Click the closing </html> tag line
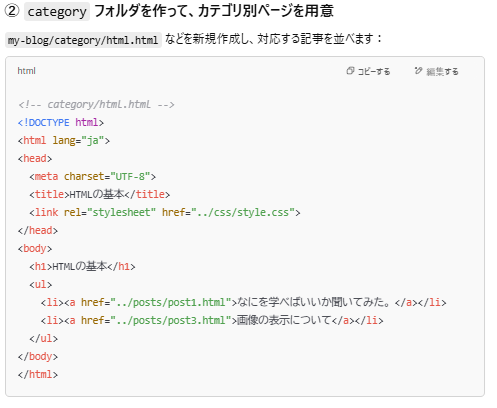This screenshot has height=408, width=497. [x=38, y=374]
